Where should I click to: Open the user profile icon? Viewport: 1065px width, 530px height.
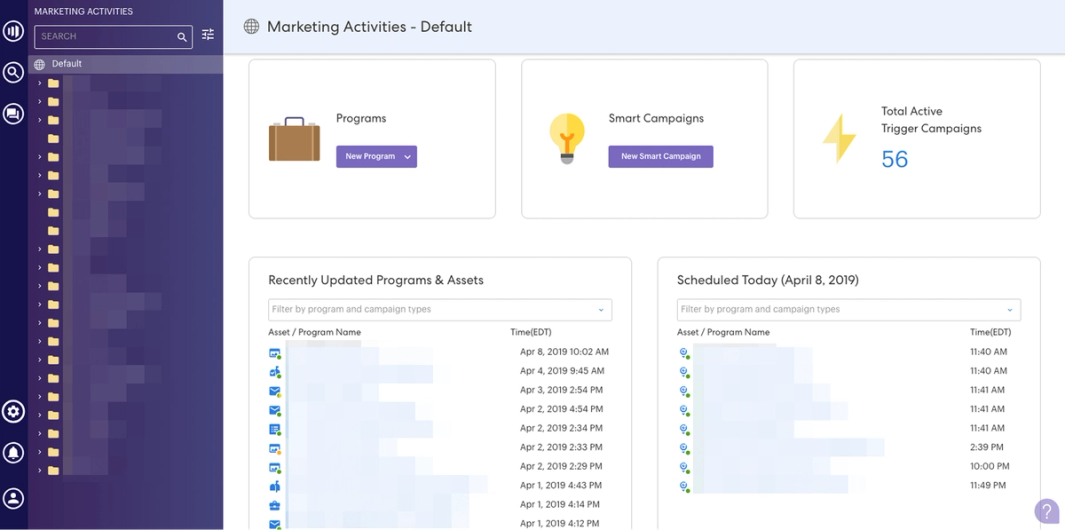[14, 498]
